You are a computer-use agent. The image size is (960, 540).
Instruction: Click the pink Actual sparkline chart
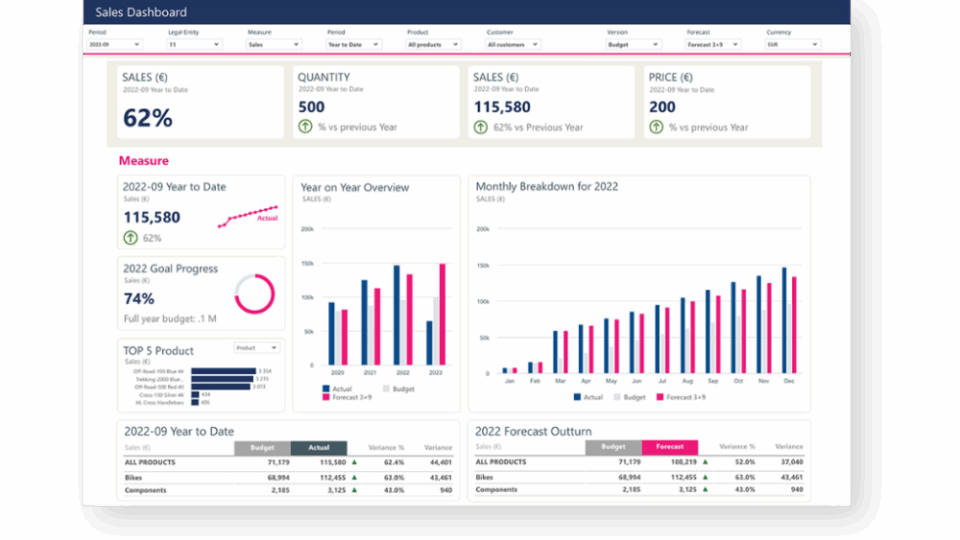(x=251, y=214)
